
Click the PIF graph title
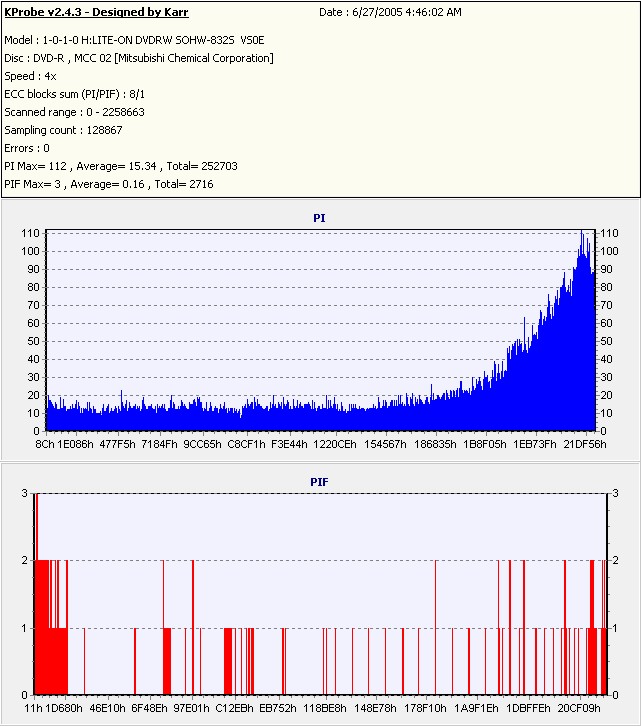319,482
